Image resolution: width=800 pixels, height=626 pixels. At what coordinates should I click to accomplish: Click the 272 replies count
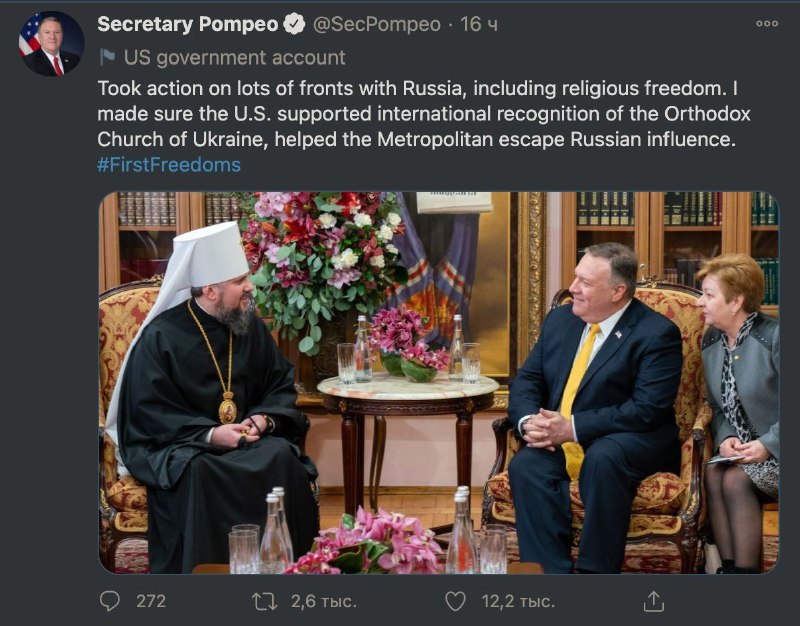151,602
